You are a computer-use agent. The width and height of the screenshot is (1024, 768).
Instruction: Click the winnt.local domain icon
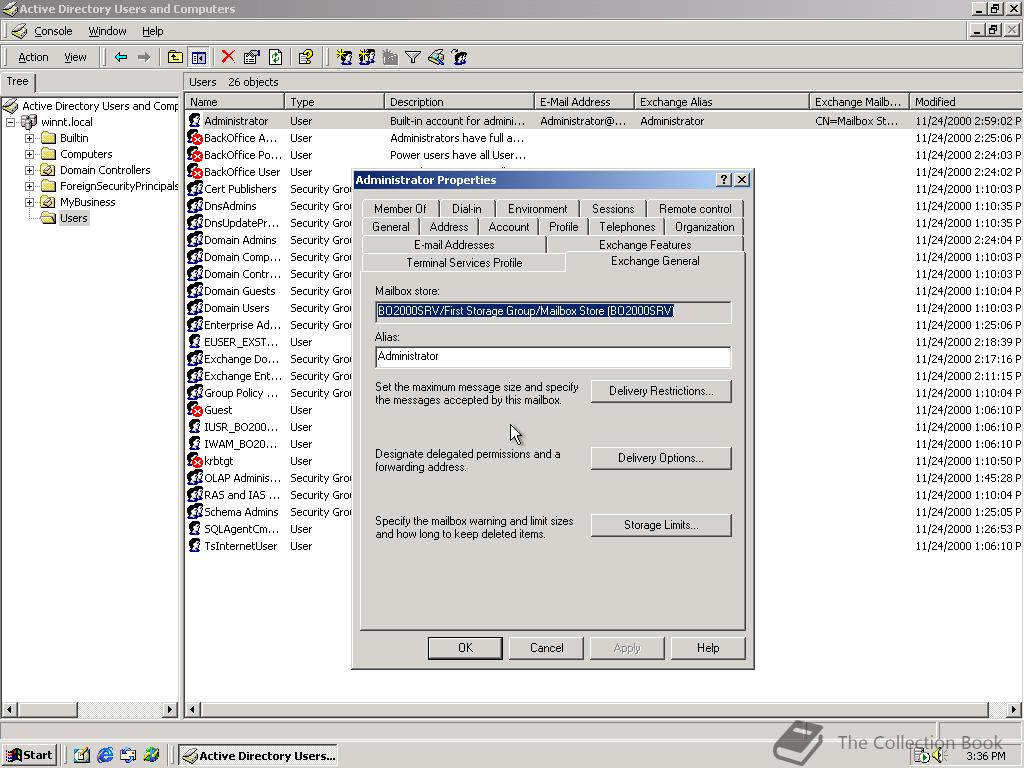[29, 122]
